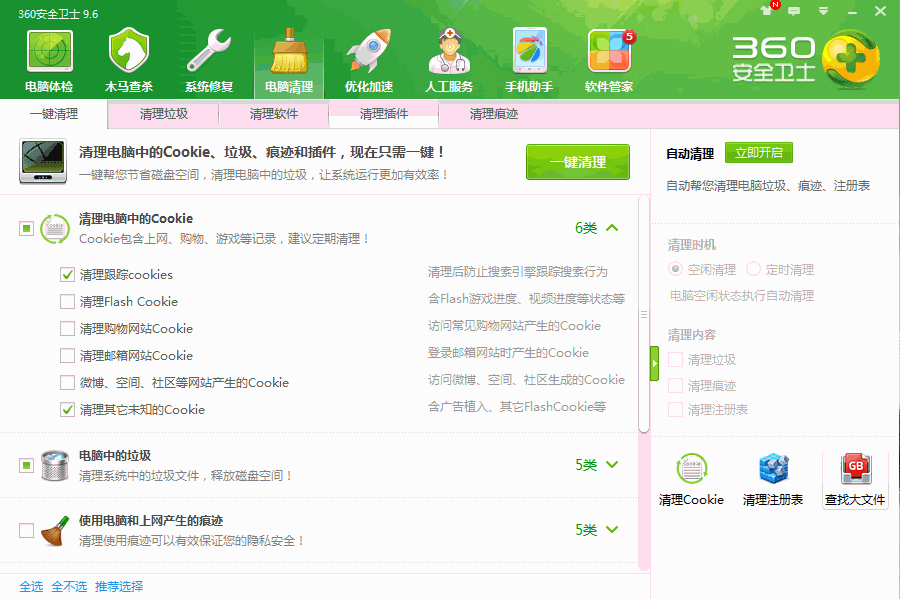This screenshot has width=900, height=599.
Task: Click the 360安全卫士 logo badge
Action: 850,59
